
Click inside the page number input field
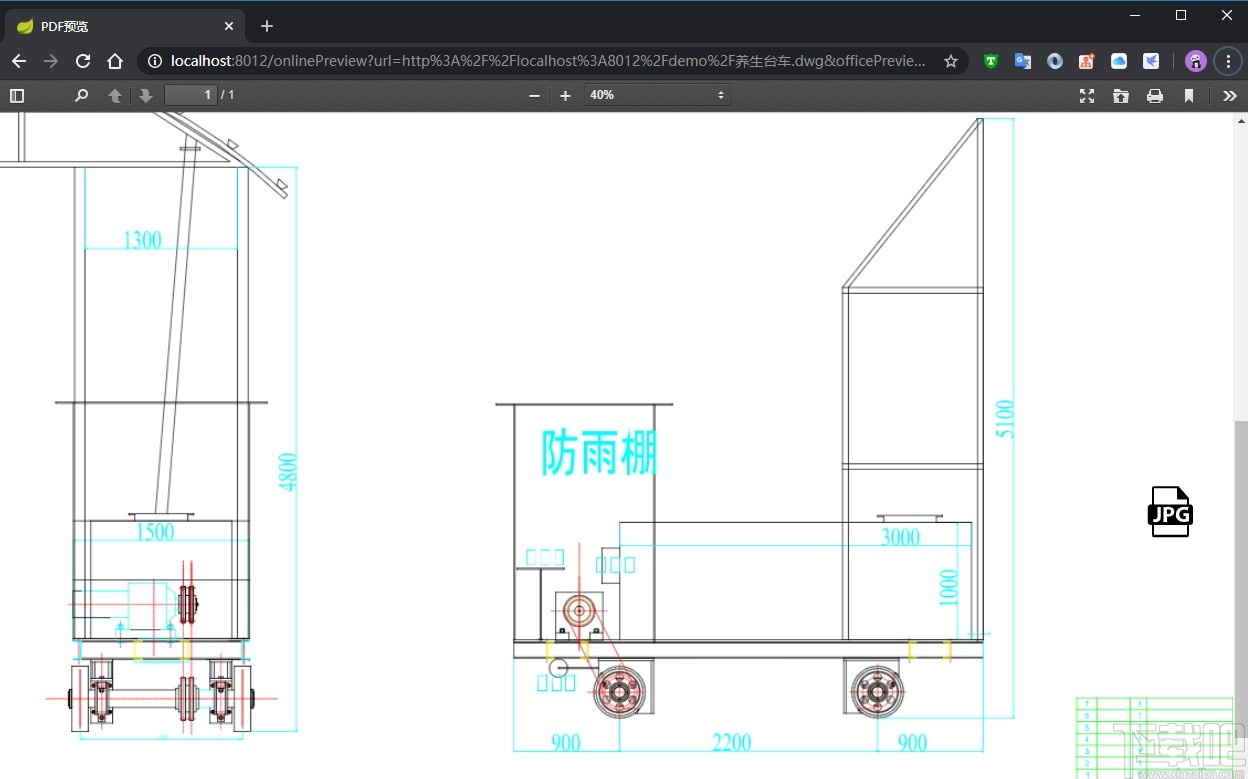[x=190, y=94]
